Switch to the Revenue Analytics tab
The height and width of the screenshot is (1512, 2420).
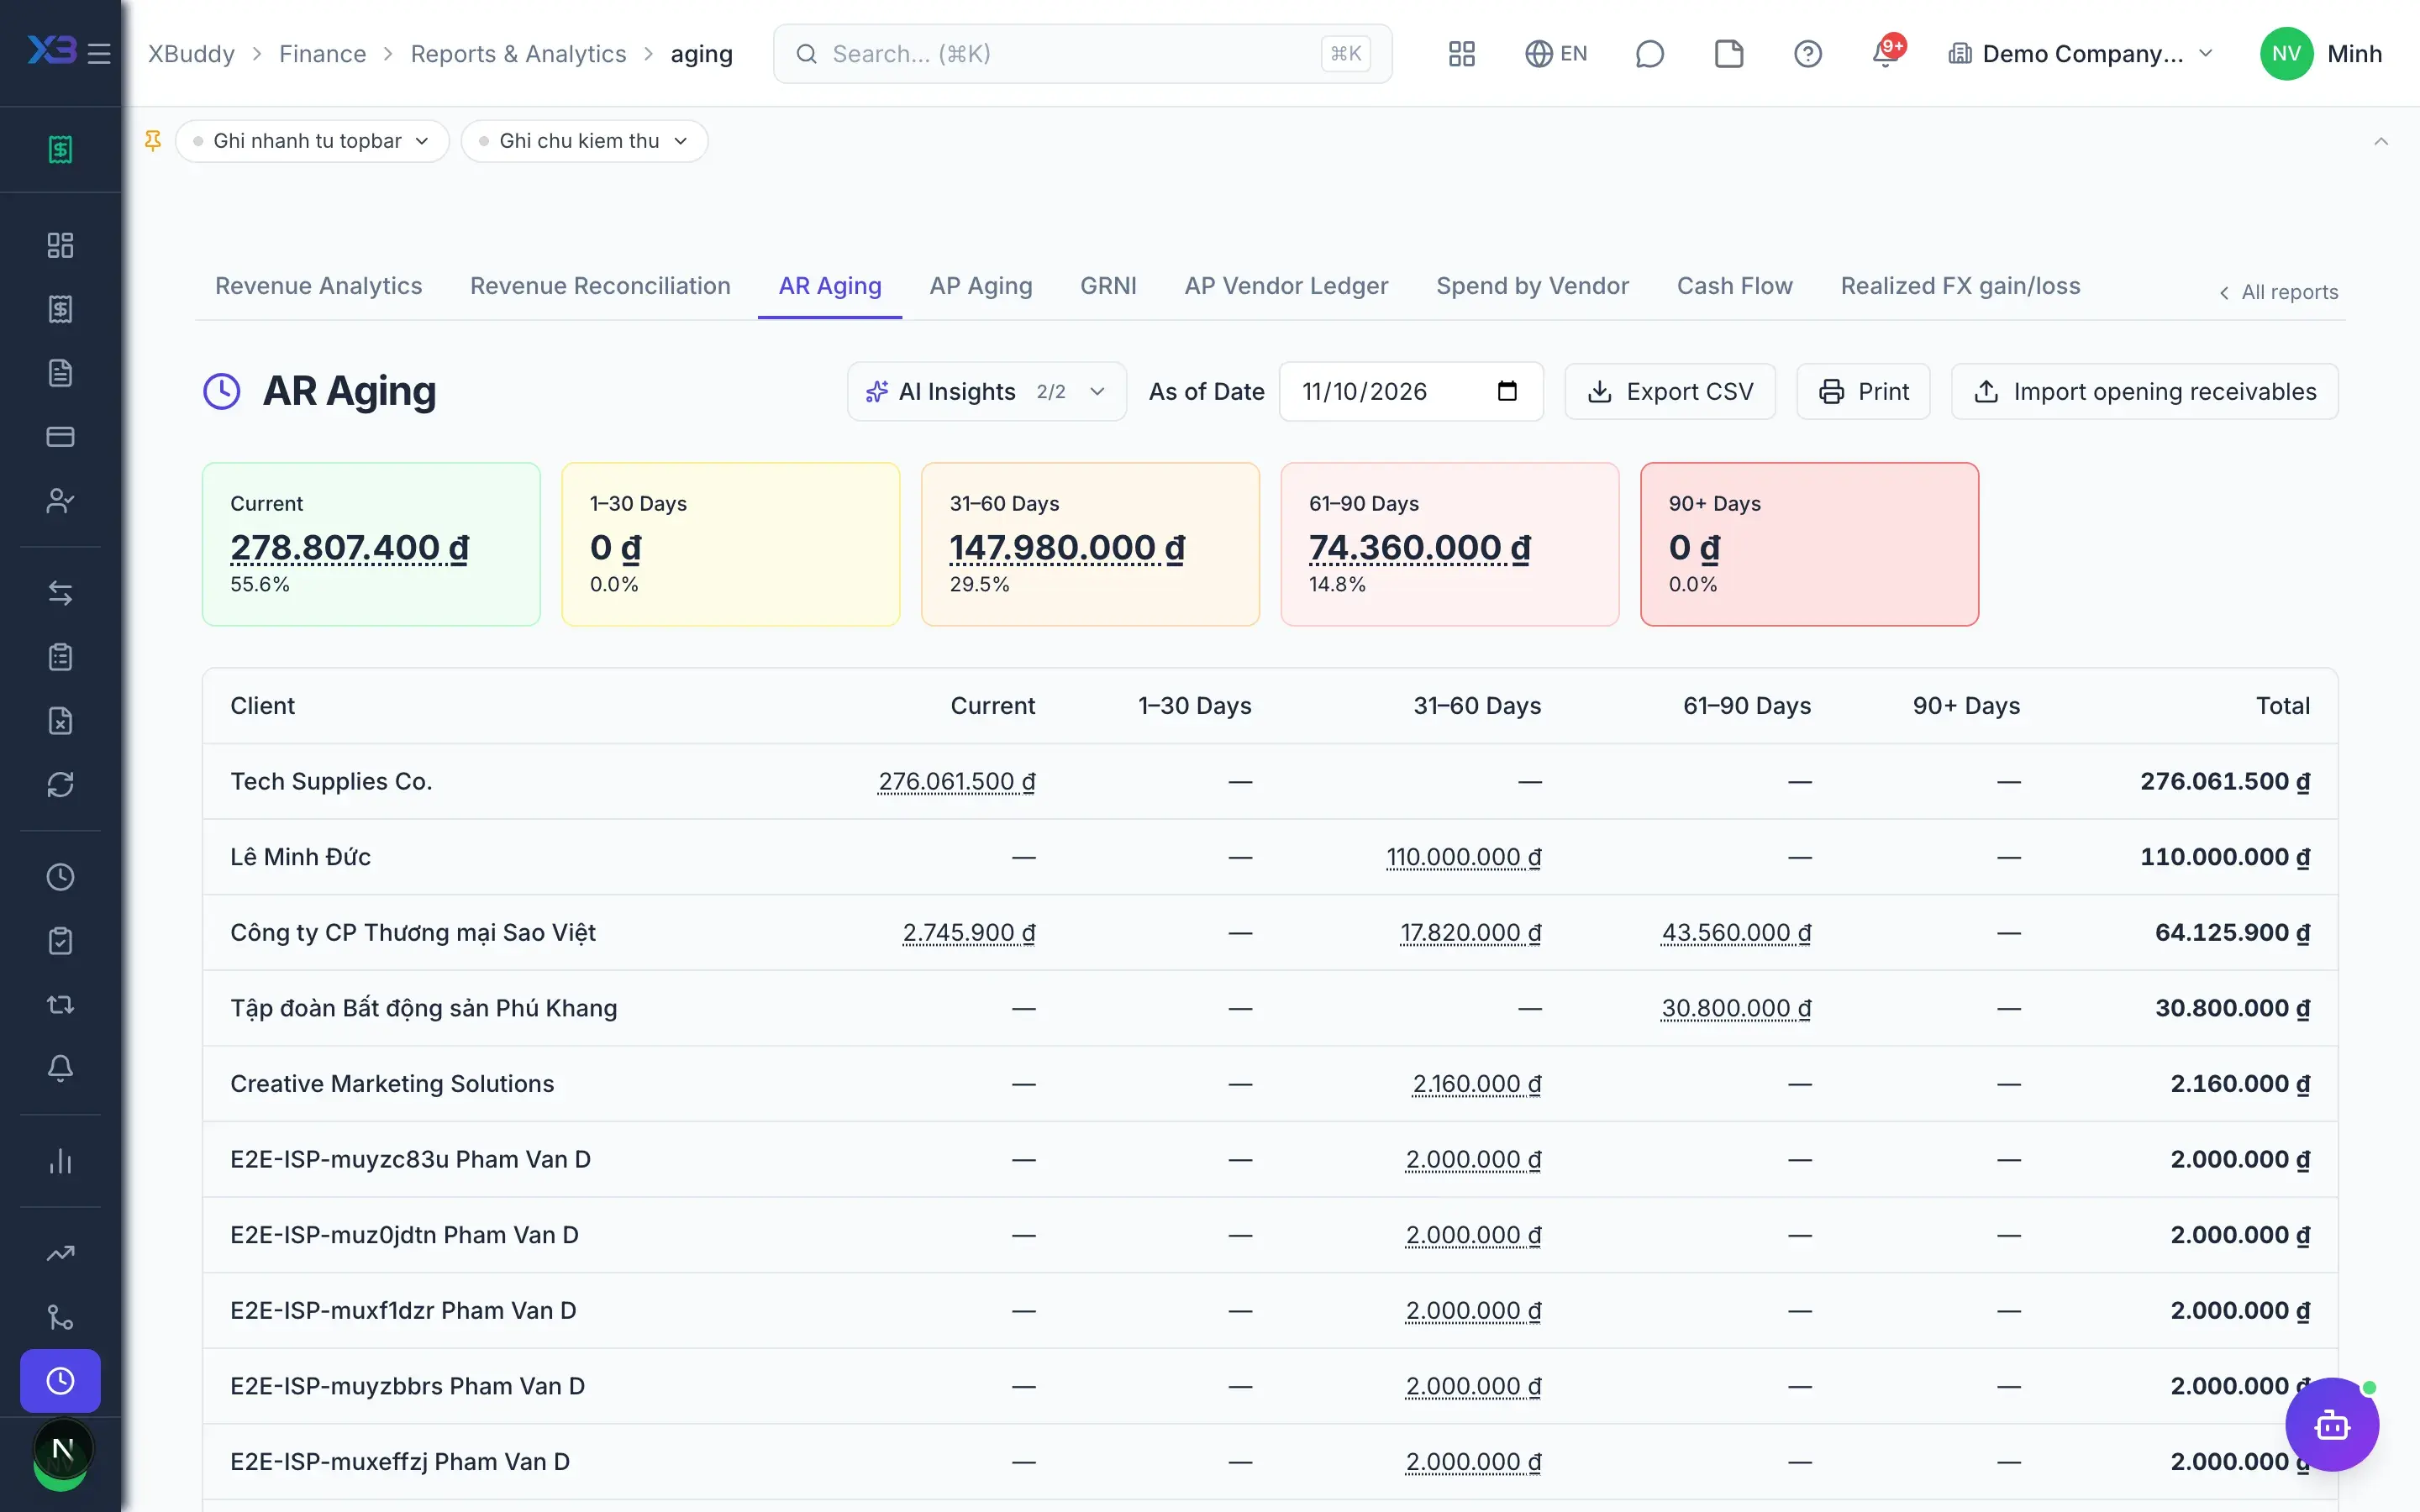click(x=318, y=286)
